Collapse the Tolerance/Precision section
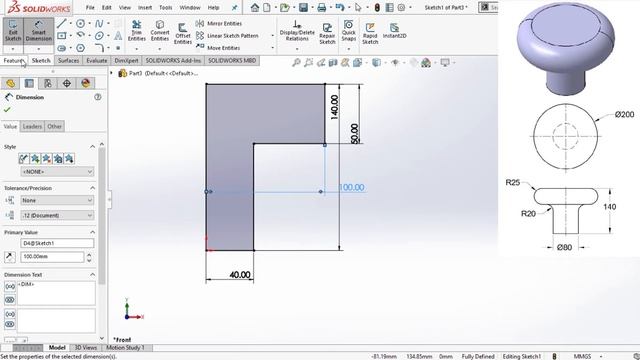 [x=92, y=188]
